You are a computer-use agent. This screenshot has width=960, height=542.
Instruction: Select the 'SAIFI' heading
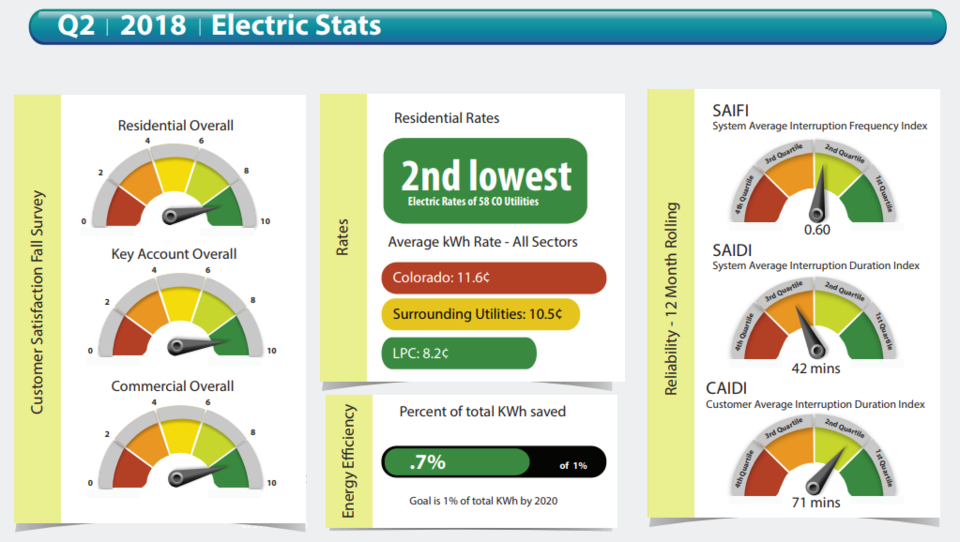click(730, 111)
